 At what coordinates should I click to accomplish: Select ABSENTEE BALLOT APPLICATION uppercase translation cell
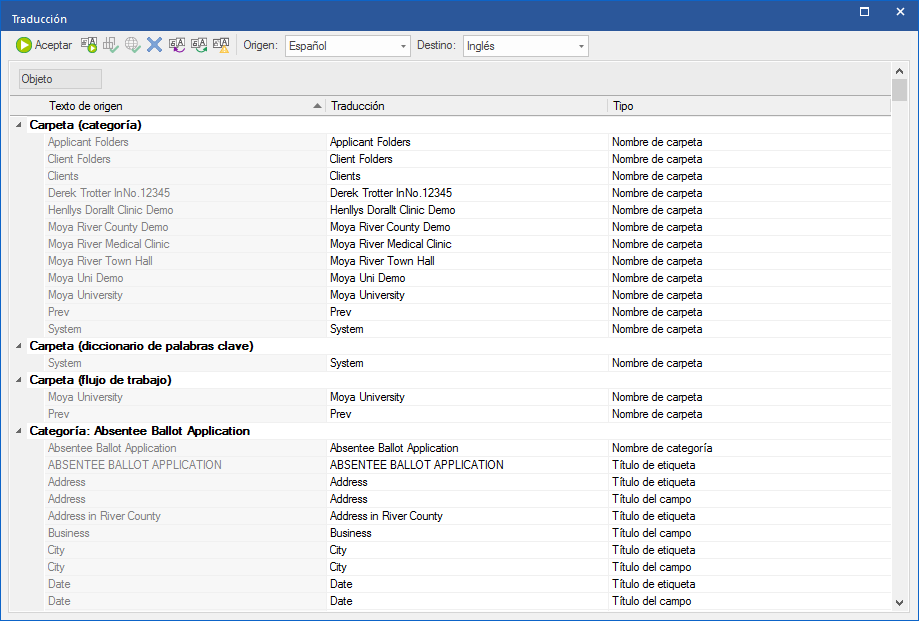(467, 465)
